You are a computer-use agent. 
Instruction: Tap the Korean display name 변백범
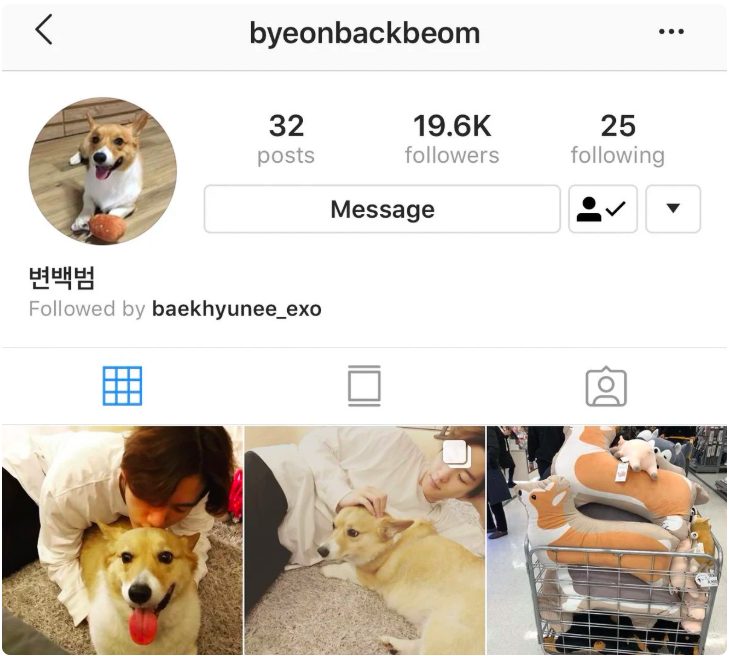tap(62, 278)
